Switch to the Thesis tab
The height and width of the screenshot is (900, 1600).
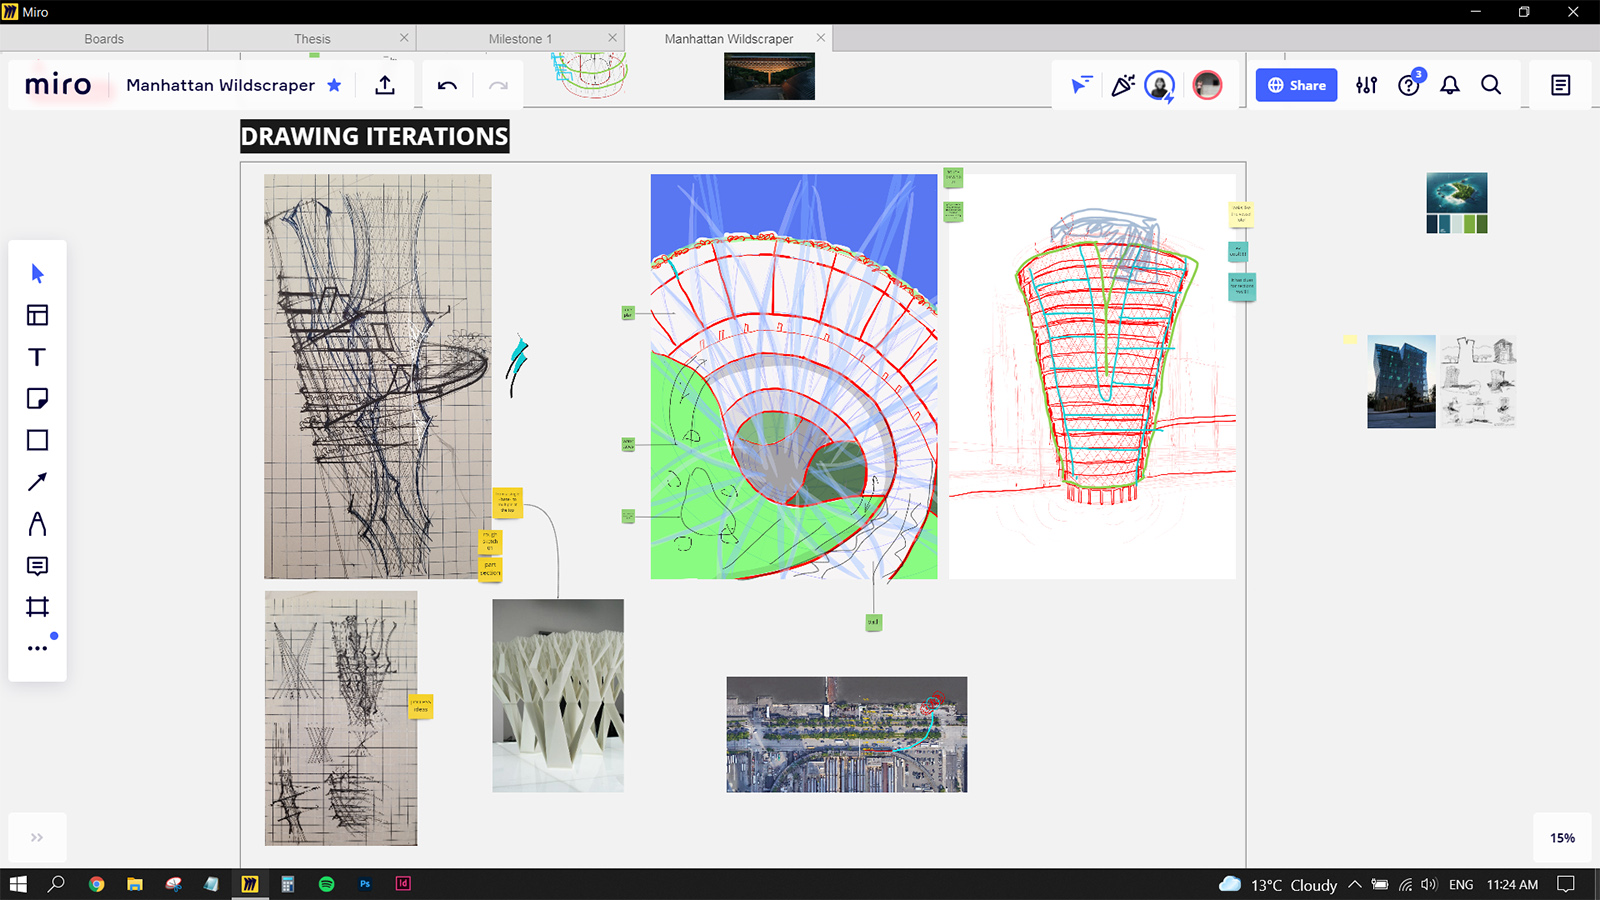(x=311, y=38)
